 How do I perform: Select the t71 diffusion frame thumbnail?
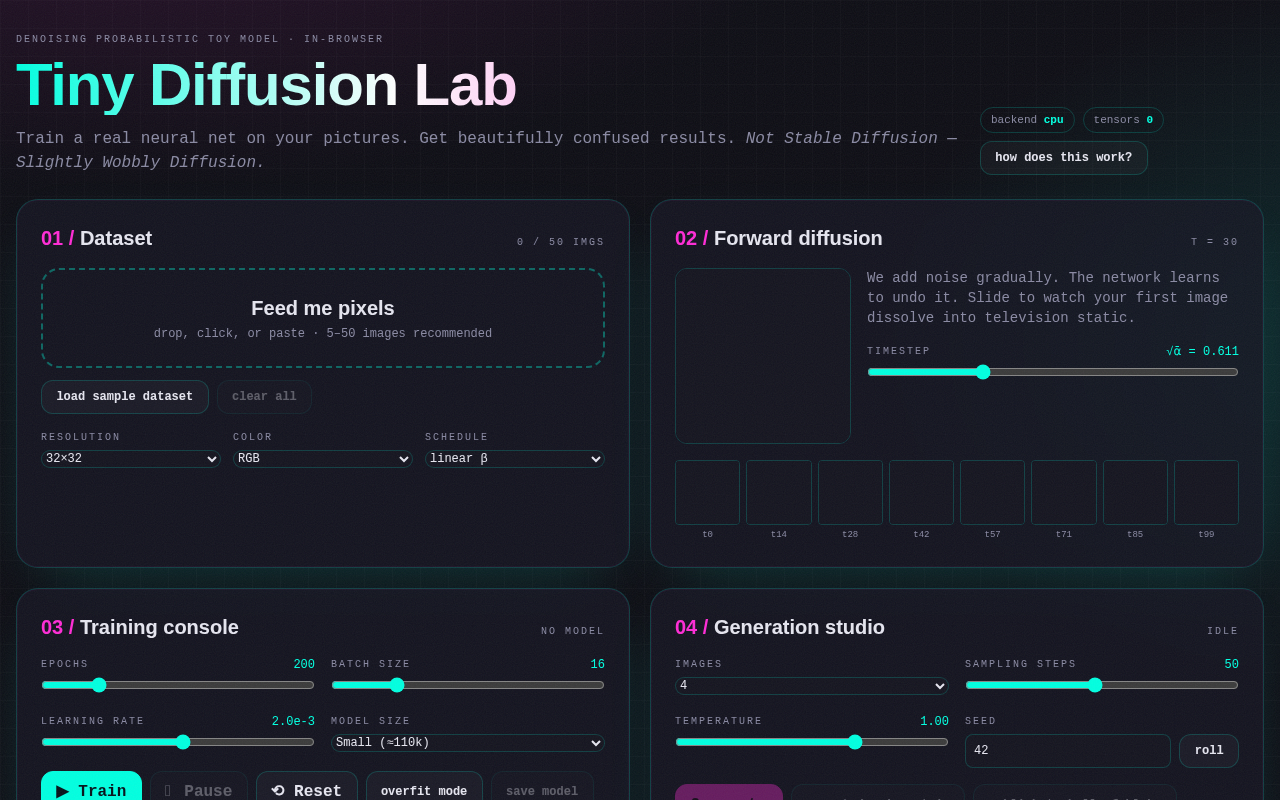click(x=1064, y=492)
